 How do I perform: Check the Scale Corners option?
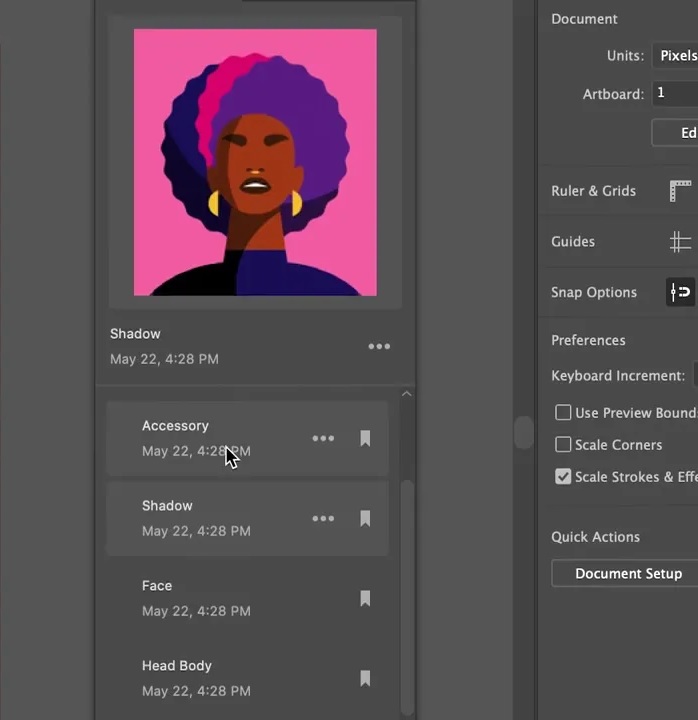pos(563,445)
